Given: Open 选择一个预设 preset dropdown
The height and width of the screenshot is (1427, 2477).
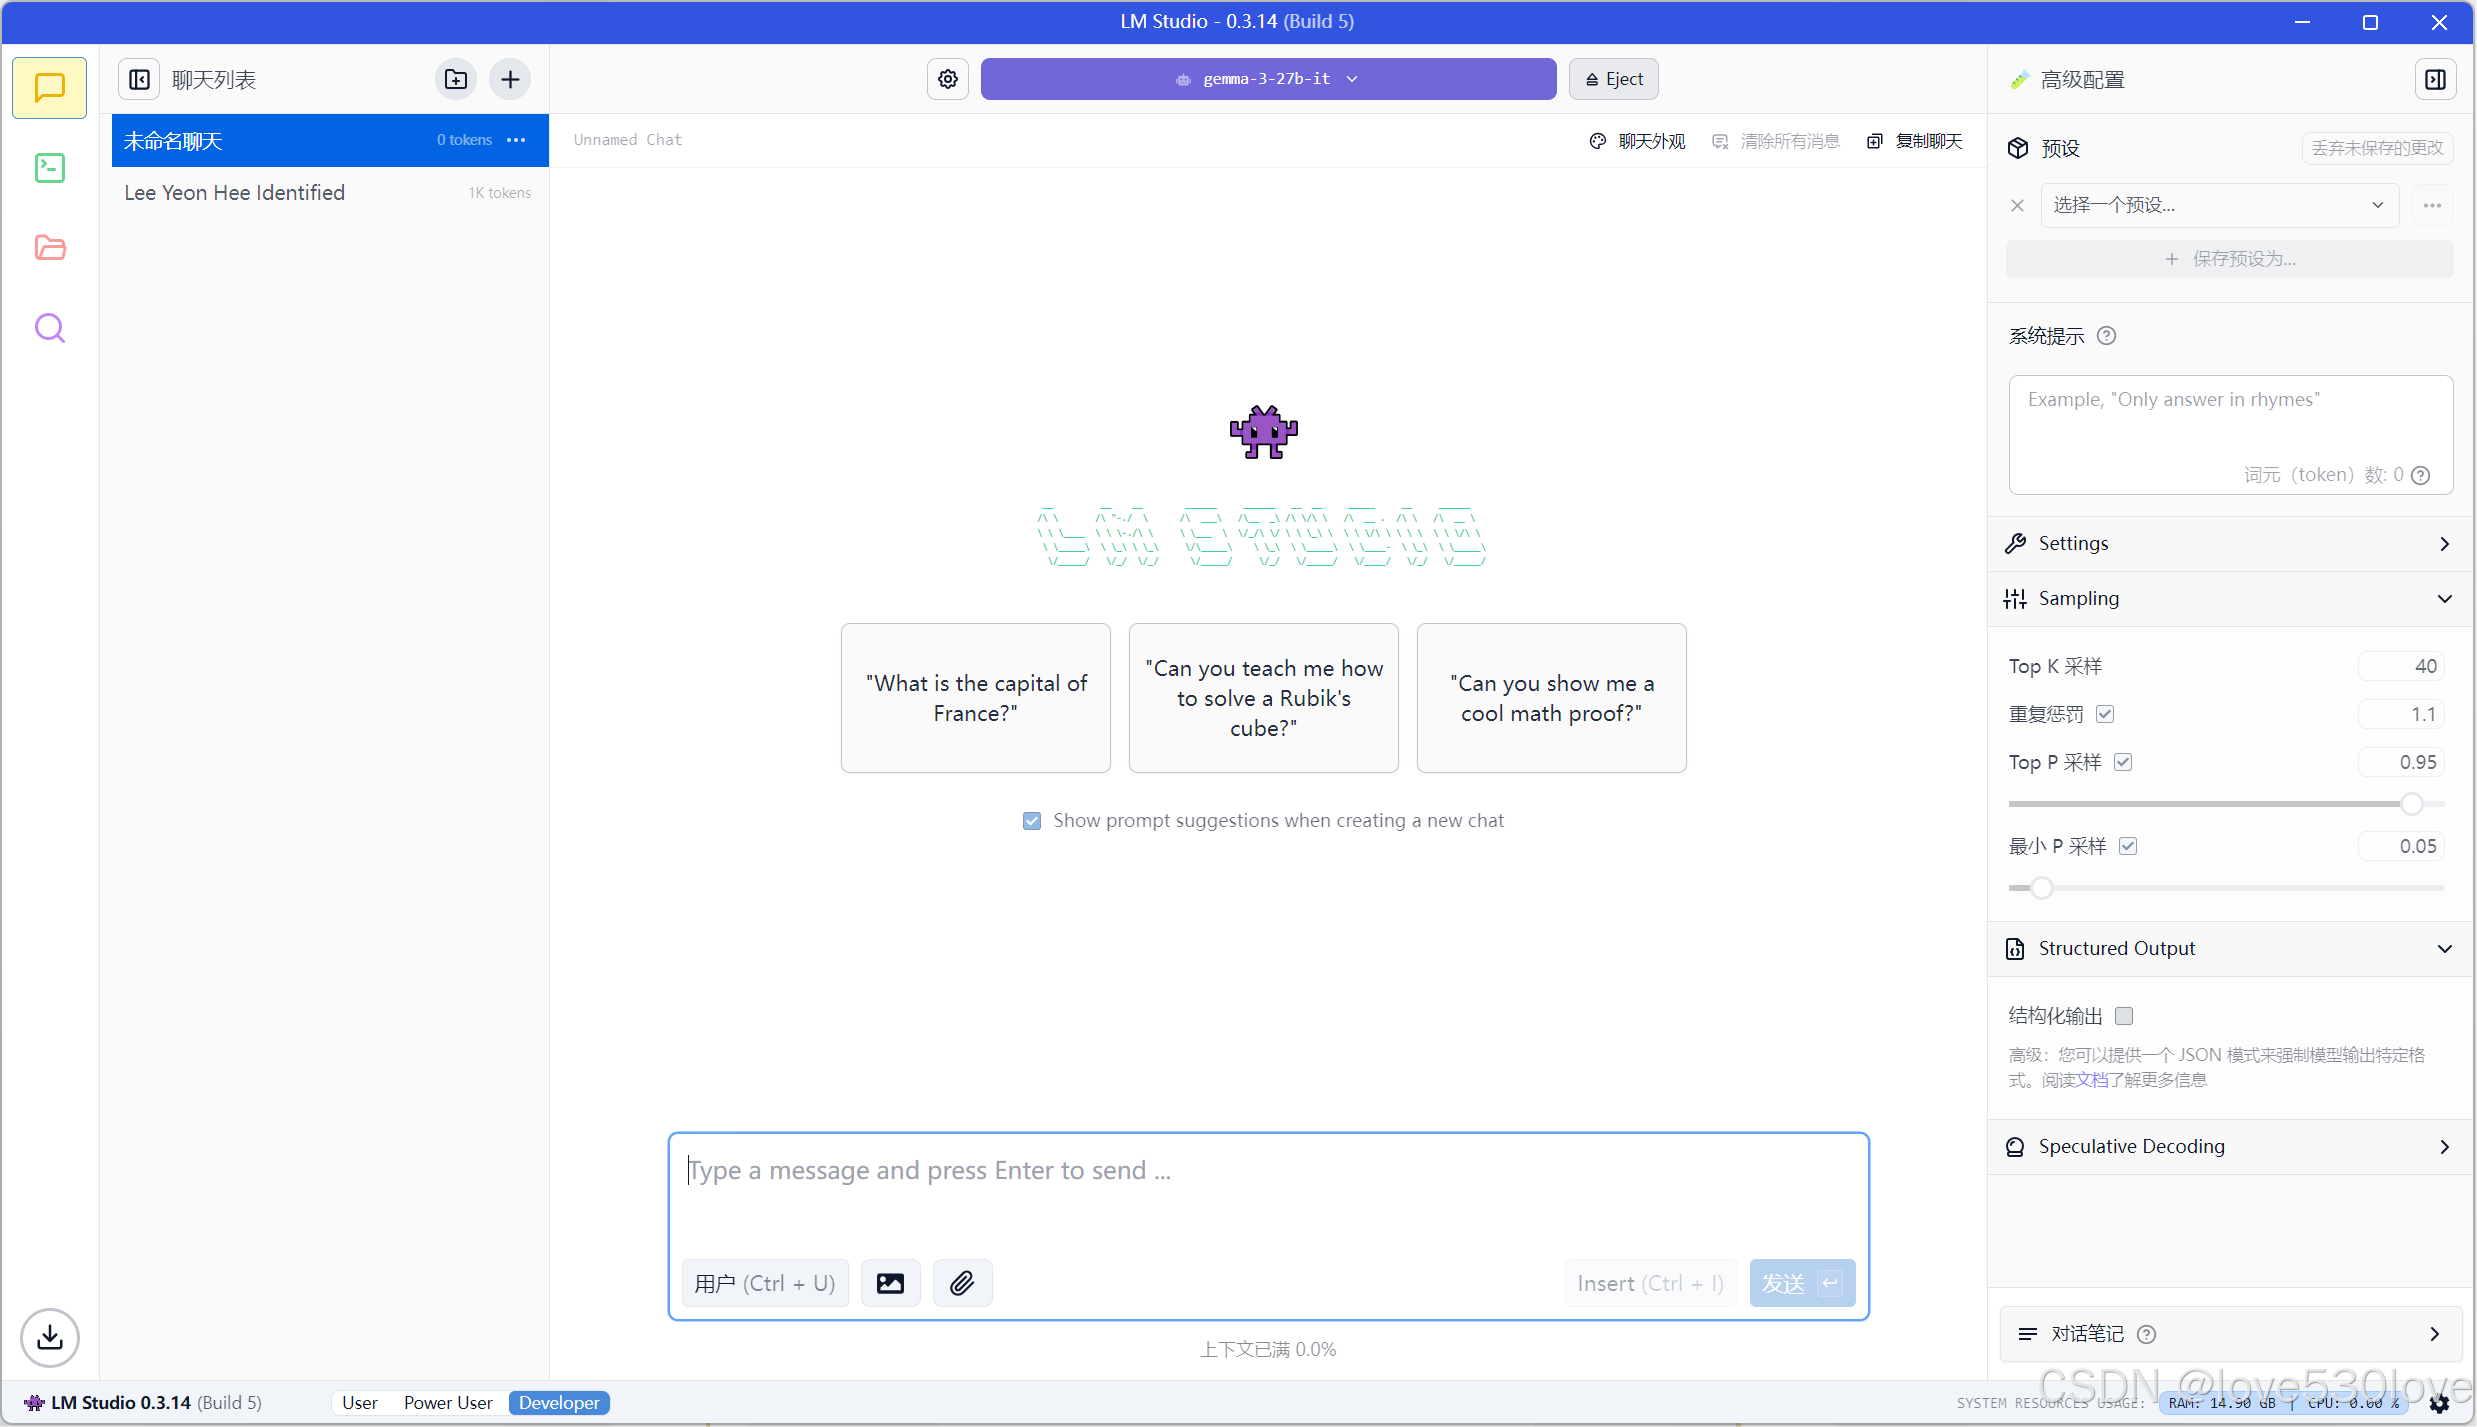Looking at the screenshot, I should 2219,205.
